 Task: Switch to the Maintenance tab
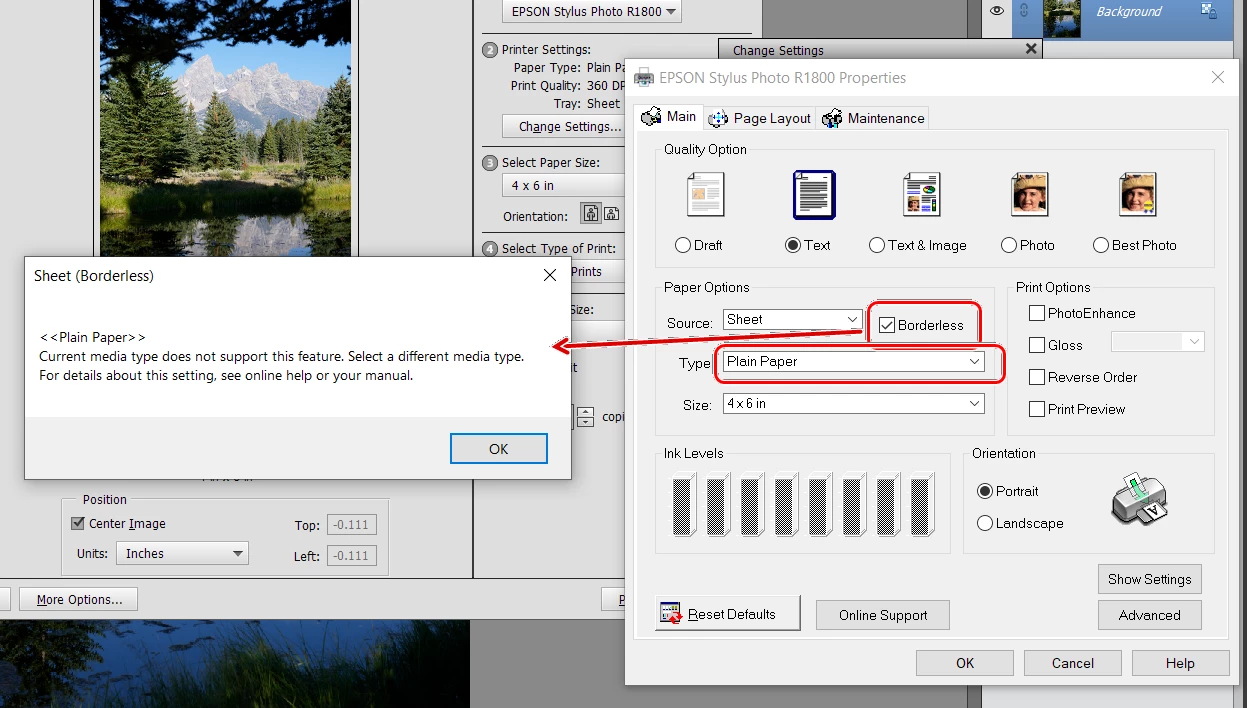click(874, 118)
